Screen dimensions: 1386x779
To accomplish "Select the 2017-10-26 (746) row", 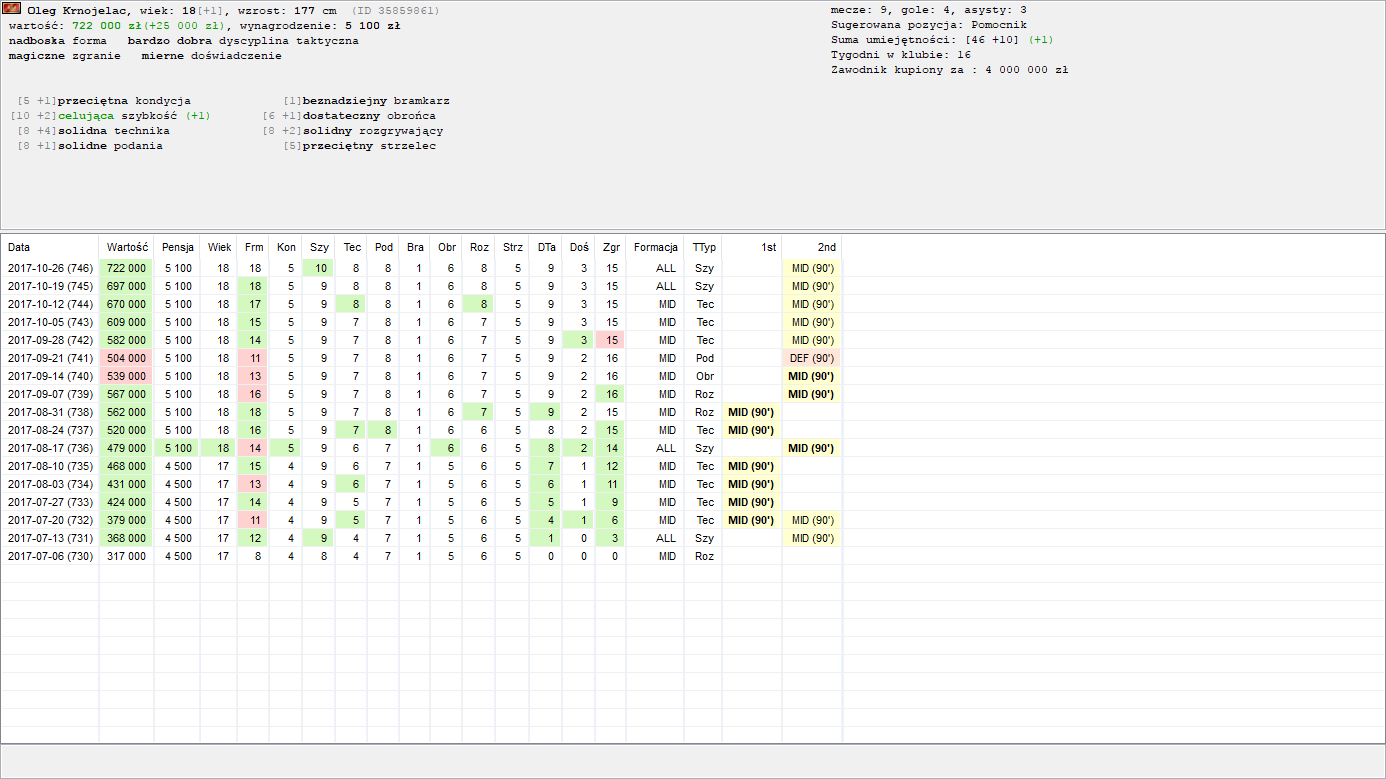I will [50, 268].
